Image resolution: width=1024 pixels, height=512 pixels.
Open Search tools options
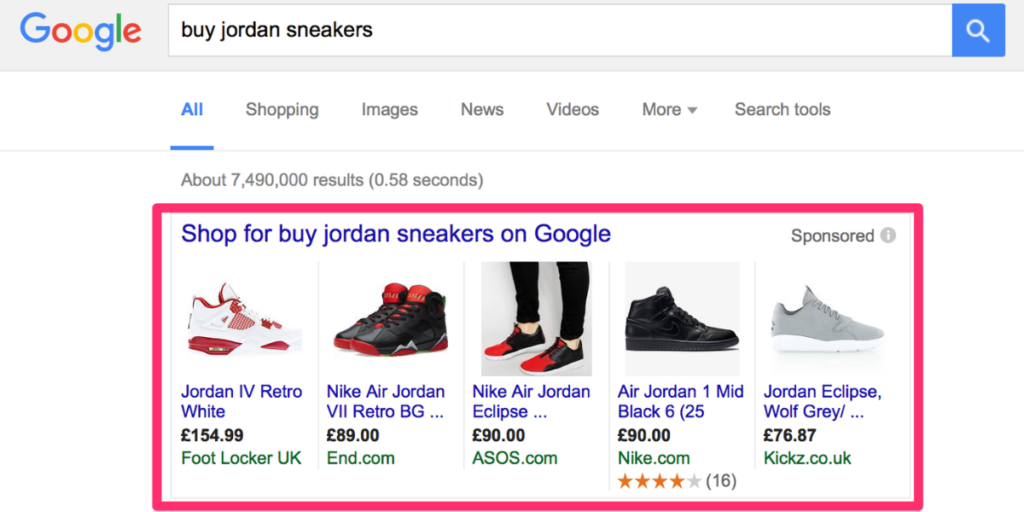coord(782,110)
